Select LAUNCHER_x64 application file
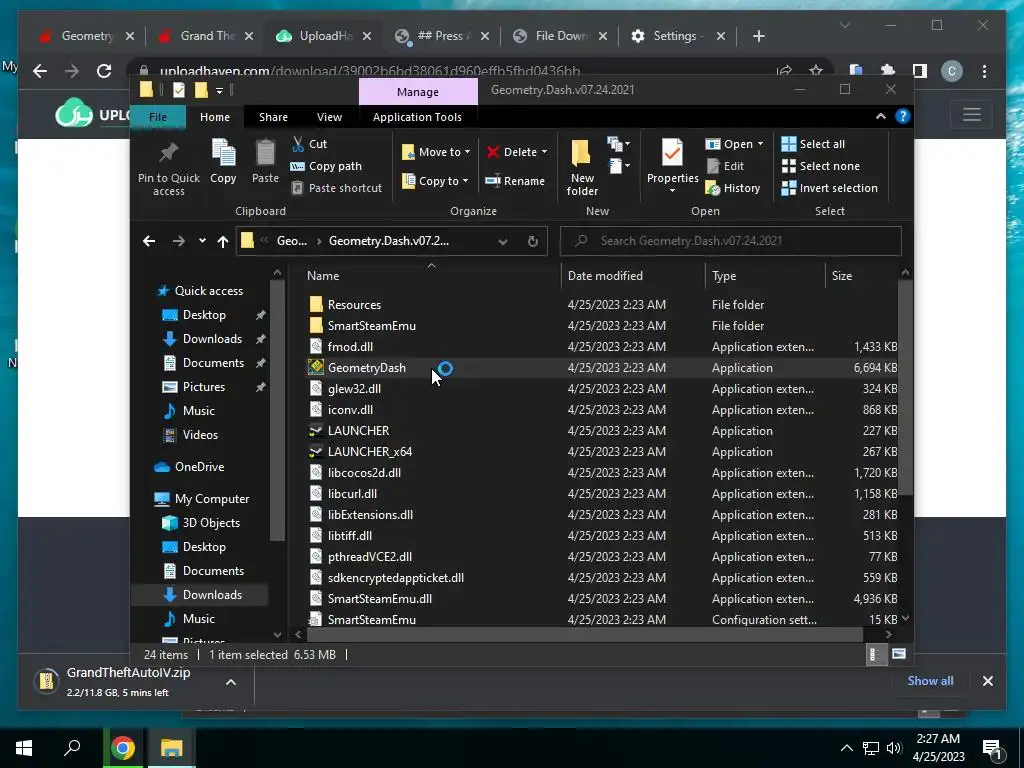 tap(370, 451)
